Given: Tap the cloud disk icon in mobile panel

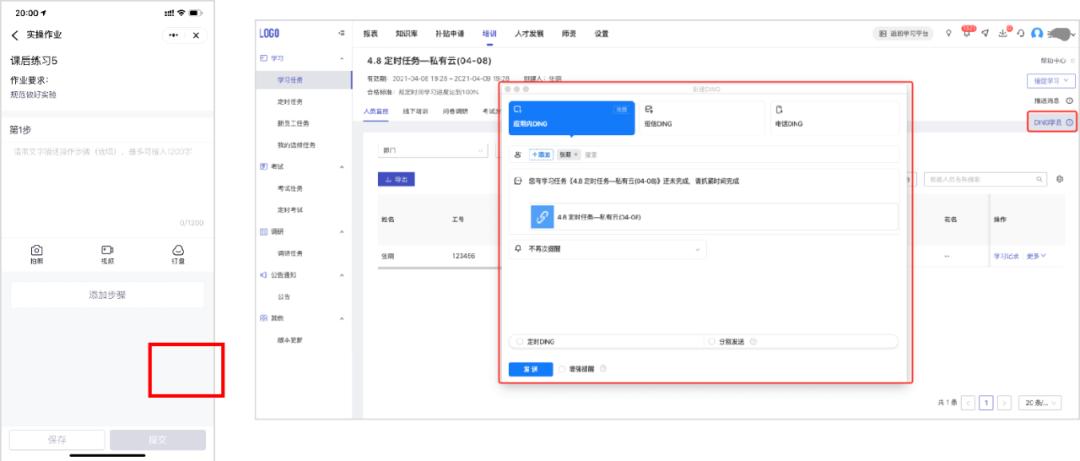Looking at the screenshot, I should (x=178, y=254).
